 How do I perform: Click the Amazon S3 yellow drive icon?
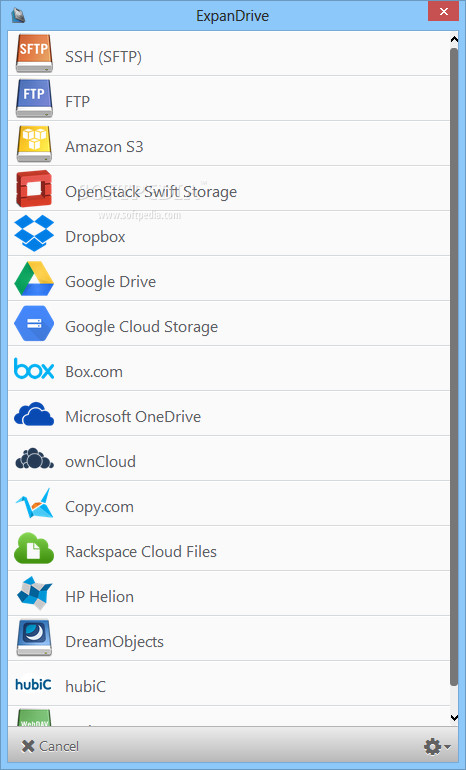click(34, 143)
